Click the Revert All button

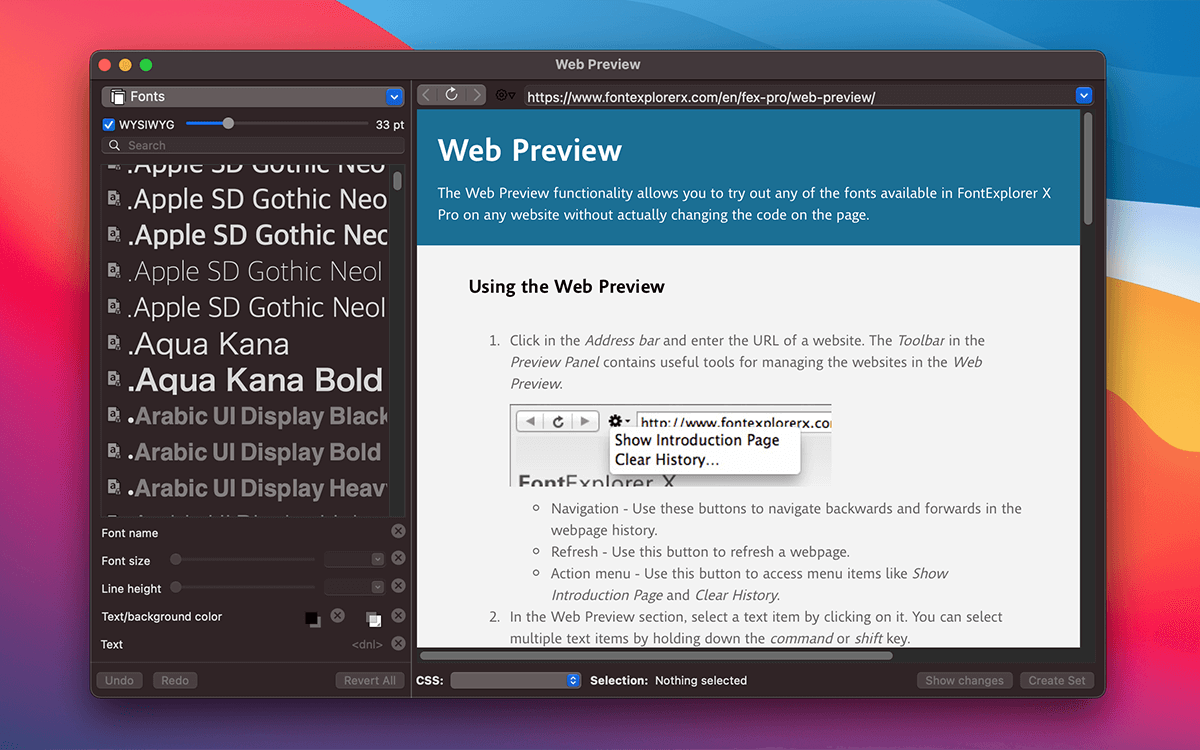pos(369,680)
